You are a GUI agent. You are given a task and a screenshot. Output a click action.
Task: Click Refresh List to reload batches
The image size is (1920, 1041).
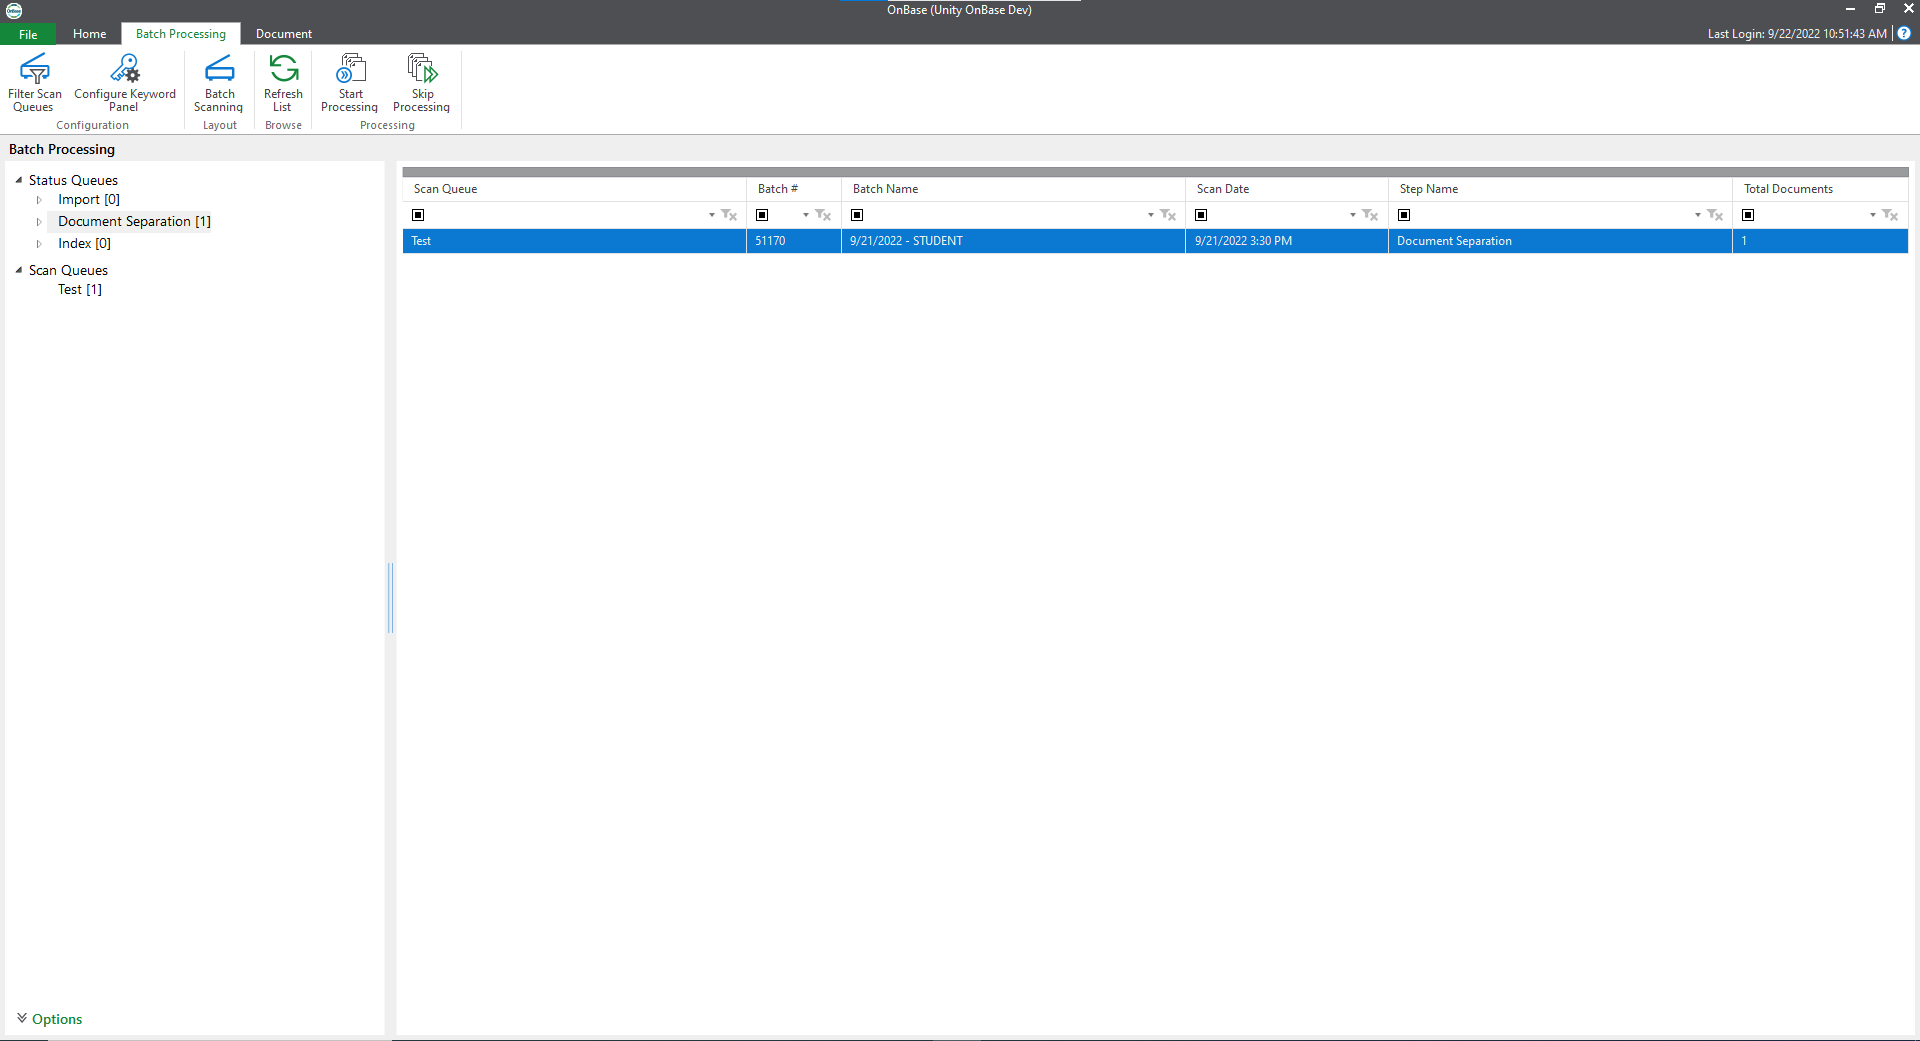(x=283, y=82)
